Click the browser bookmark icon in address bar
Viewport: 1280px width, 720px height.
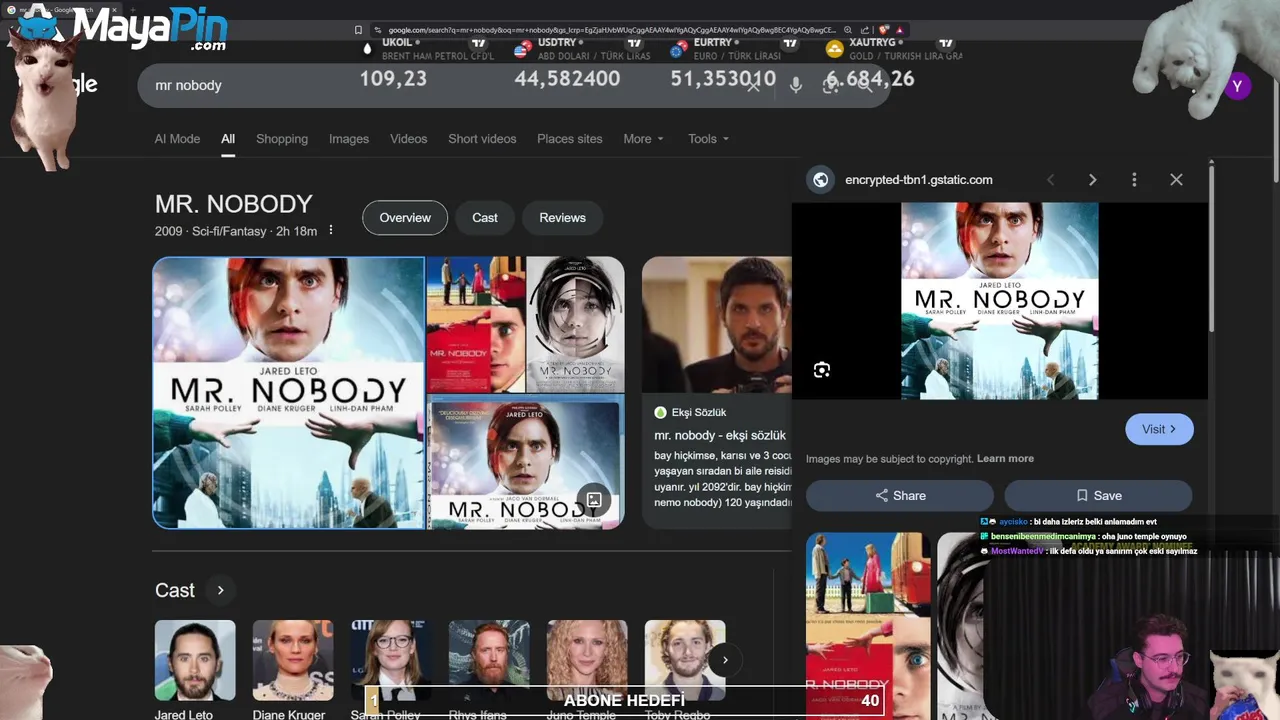tap(358, 30)
